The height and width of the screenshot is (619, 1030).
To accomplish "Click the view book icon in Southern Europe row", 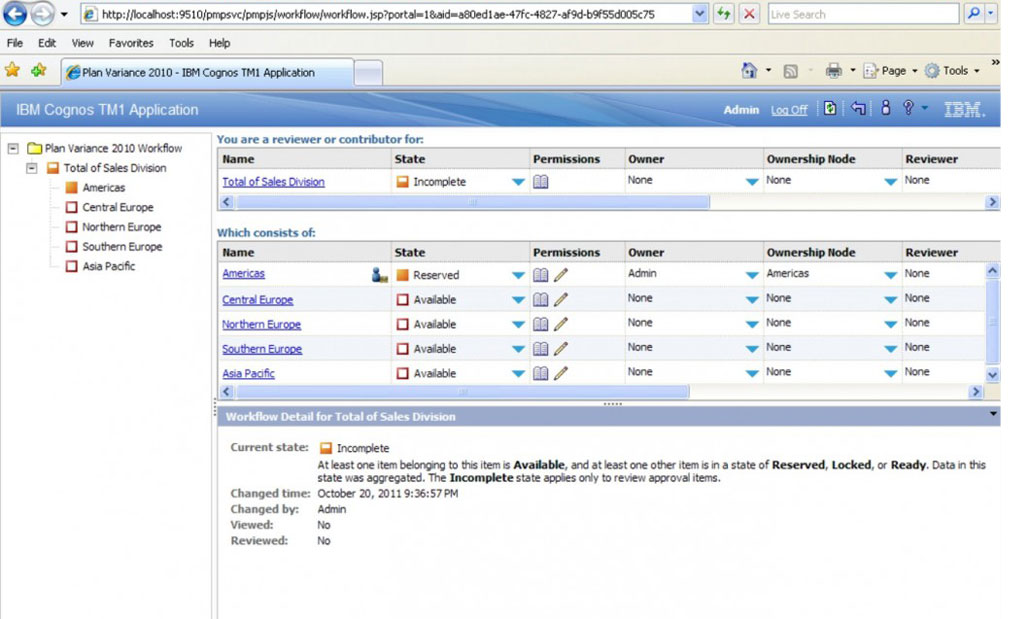I will point(541,349).
